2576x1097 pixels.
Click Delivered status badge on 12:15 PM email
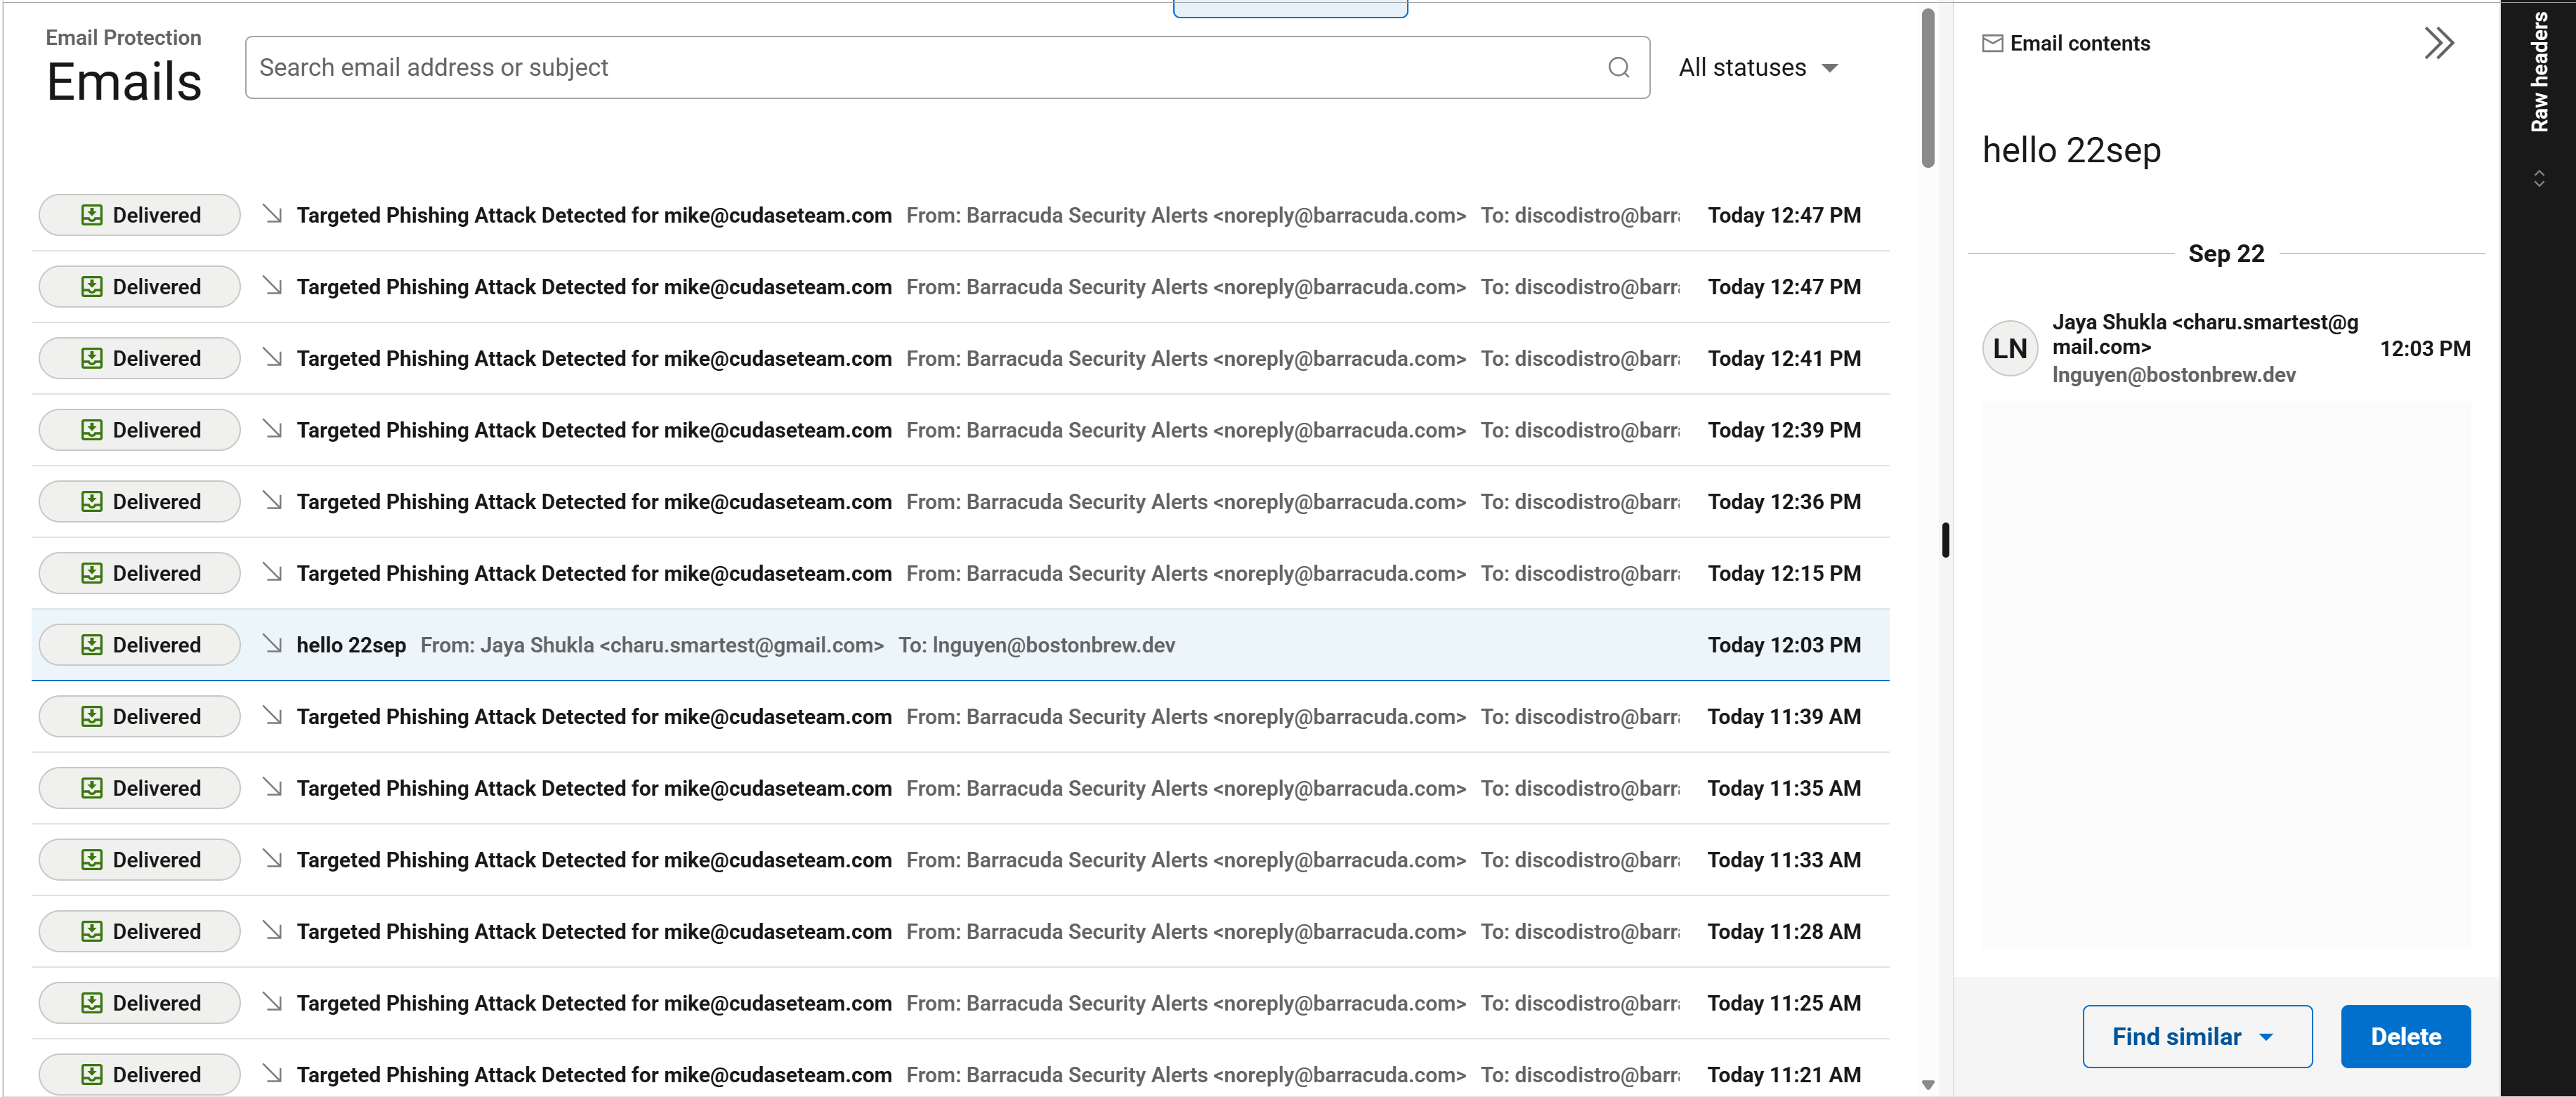click(x=140, y=573)
